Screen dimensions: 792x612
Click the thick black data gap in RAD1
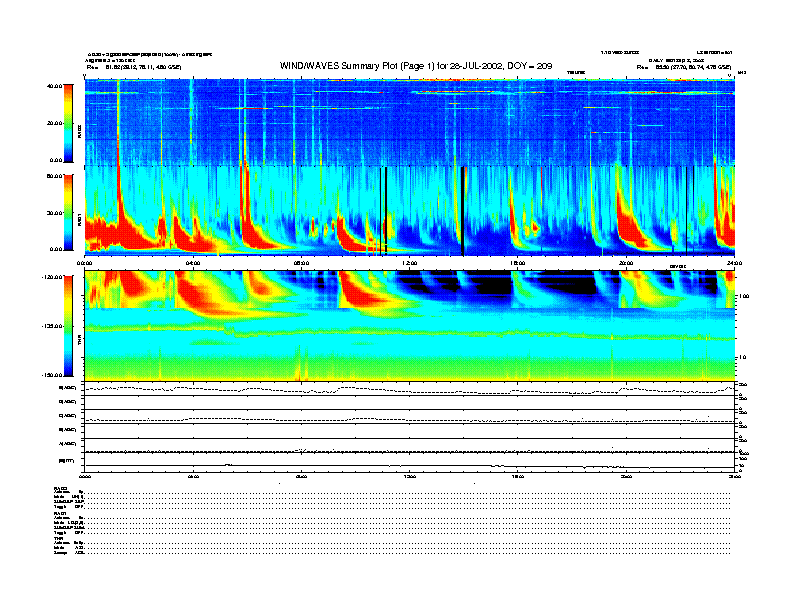(463, 211)
